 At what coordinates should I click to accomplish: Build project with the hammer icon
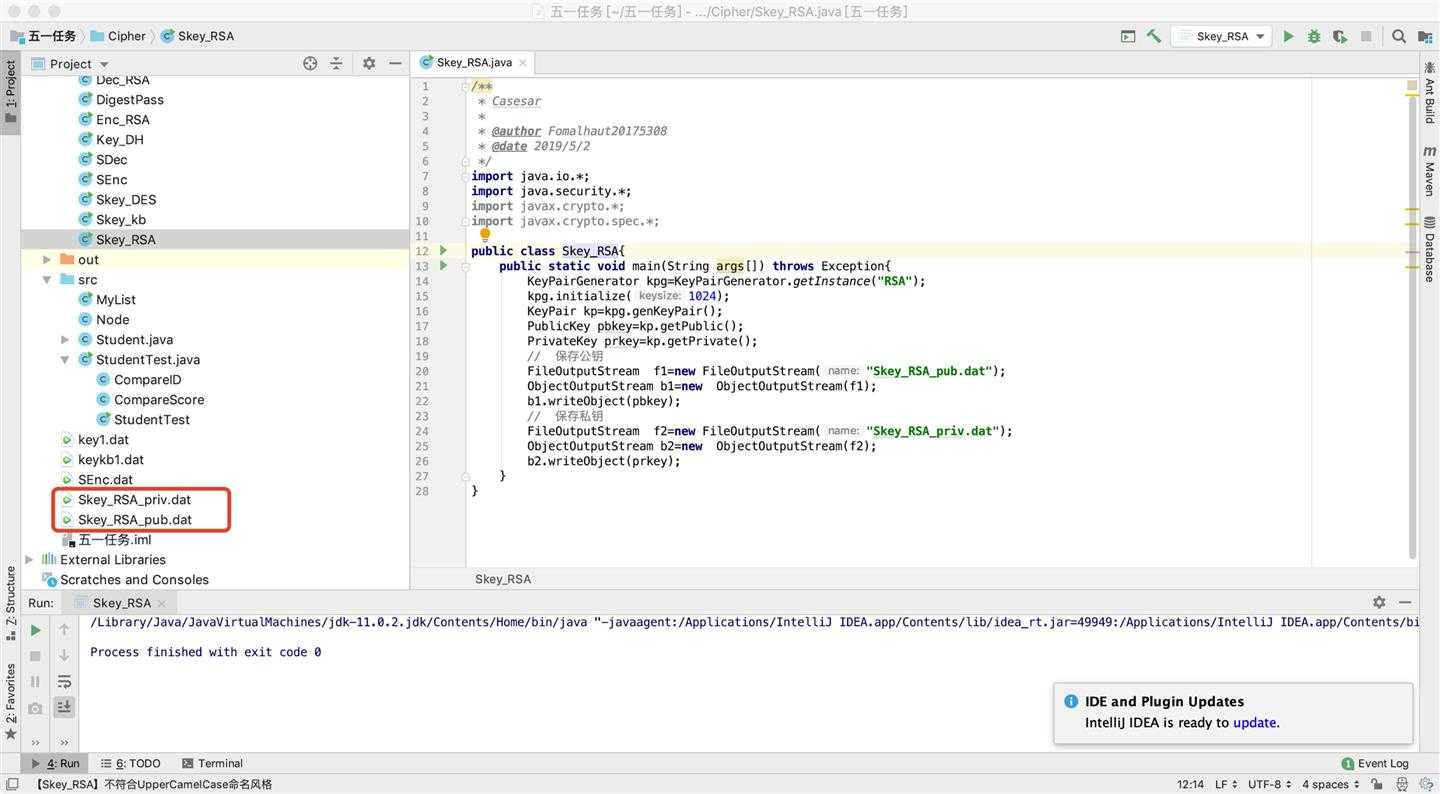(x=1154, y=36)
